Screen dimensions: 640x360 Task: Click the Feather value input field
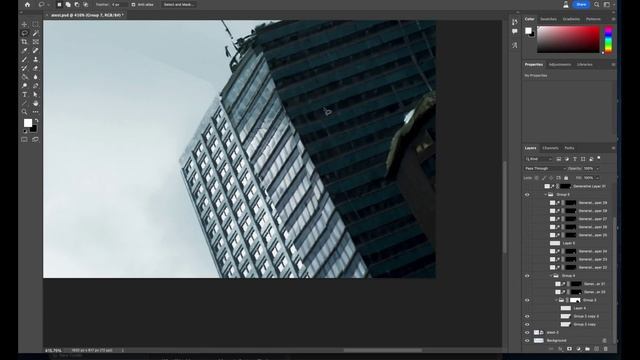[x=119, y=4]
